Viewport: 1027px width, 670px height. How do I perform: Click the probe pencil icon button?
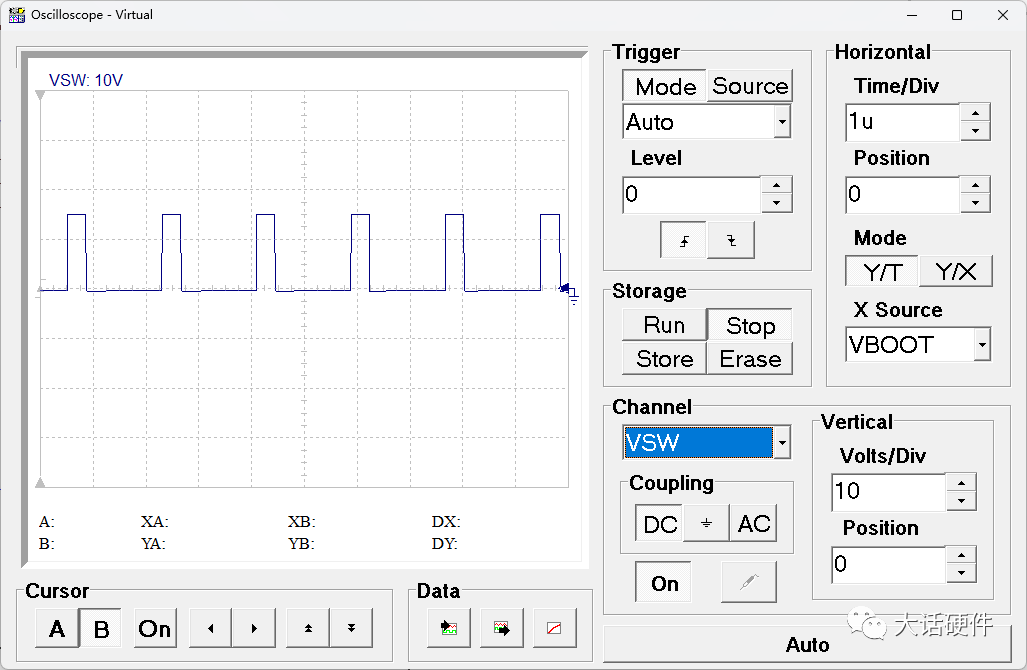[x=749, y=582]
